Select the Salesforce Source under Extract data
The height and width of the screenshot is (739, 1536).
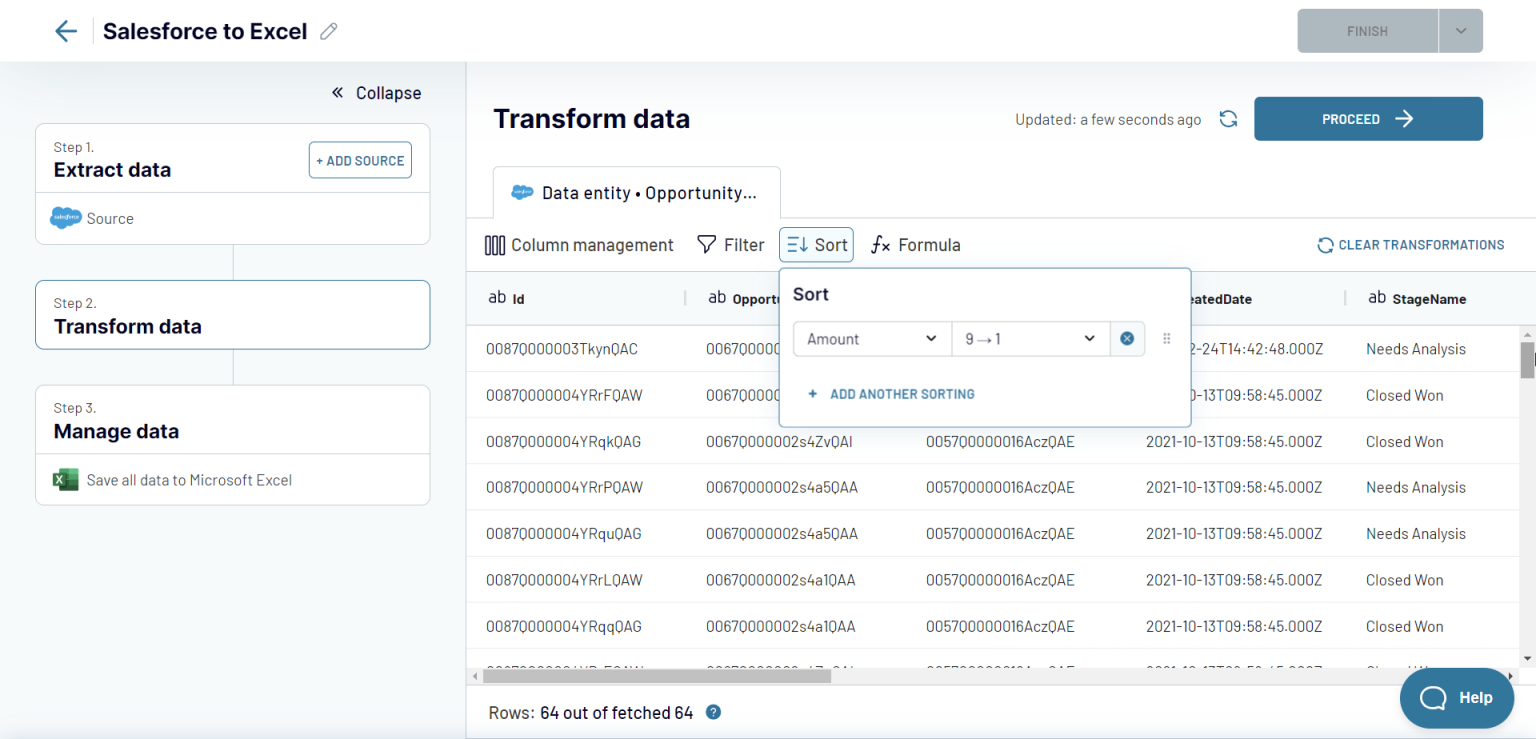110,218
